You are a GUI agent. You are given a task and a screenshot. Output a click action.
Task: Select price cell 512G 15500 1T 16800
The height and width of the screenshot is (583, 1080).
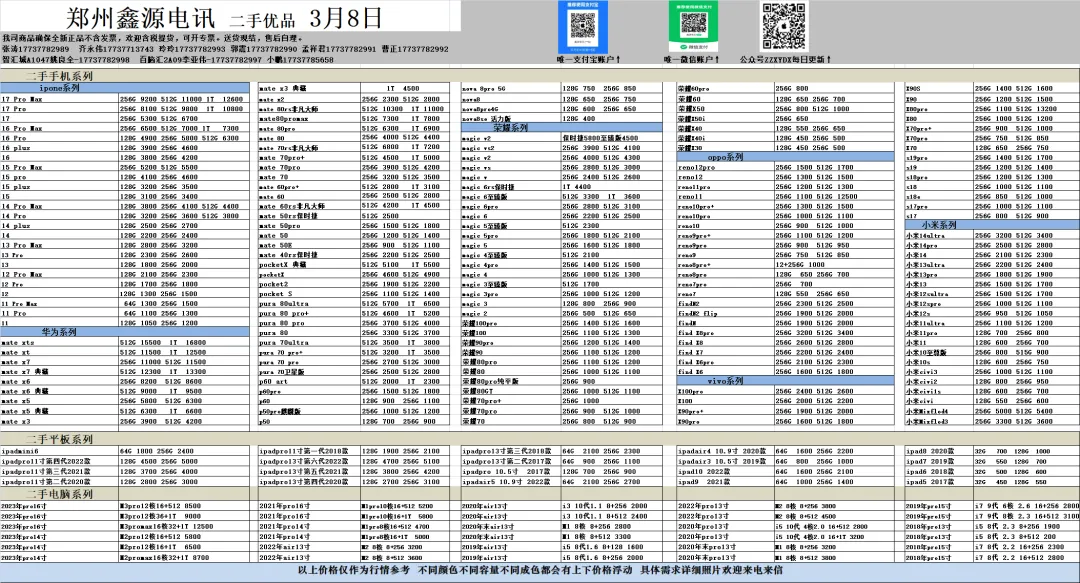coord(163,342)
